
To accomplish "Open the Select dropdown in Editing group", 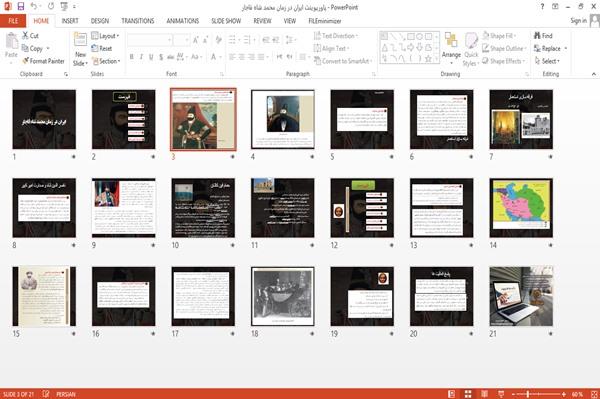I will pos(548,61).
